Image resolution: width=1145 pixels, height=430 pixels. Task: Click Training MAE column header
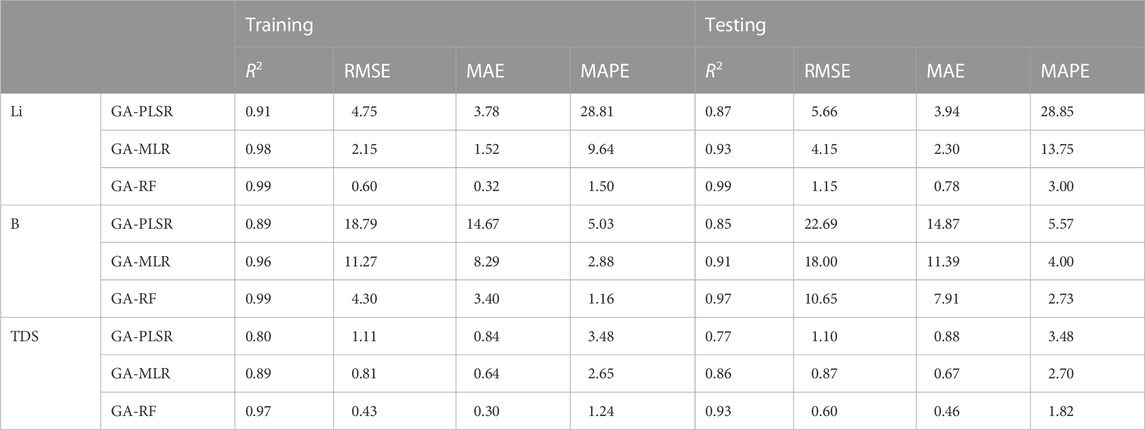[x=484, y=71]
